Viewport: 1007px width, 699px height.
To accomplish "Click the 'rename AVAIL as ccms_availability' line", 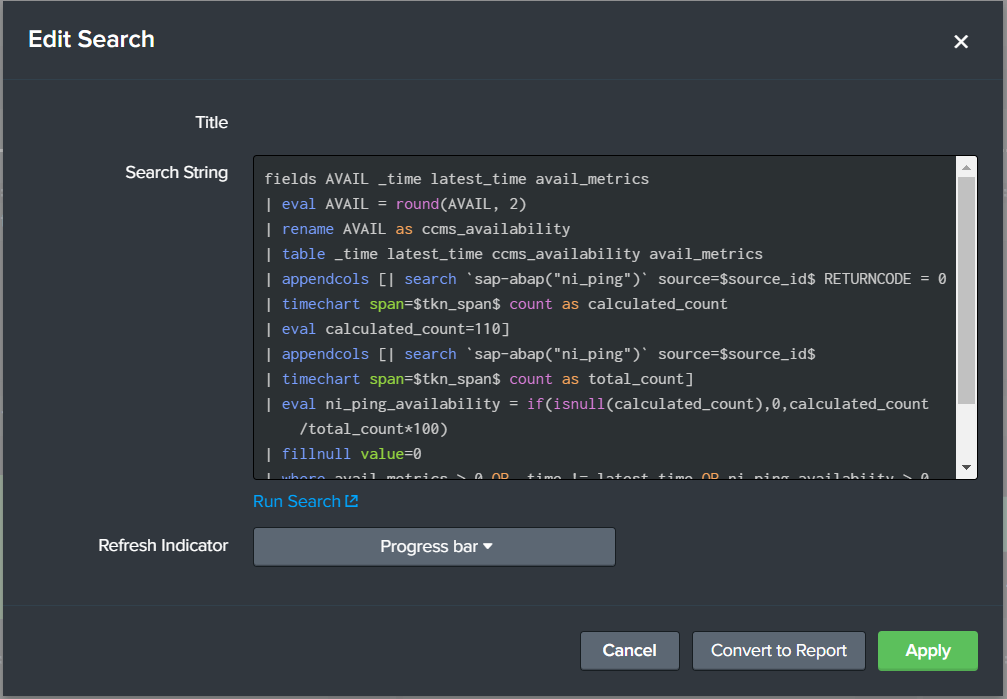I will click(425, 229).
